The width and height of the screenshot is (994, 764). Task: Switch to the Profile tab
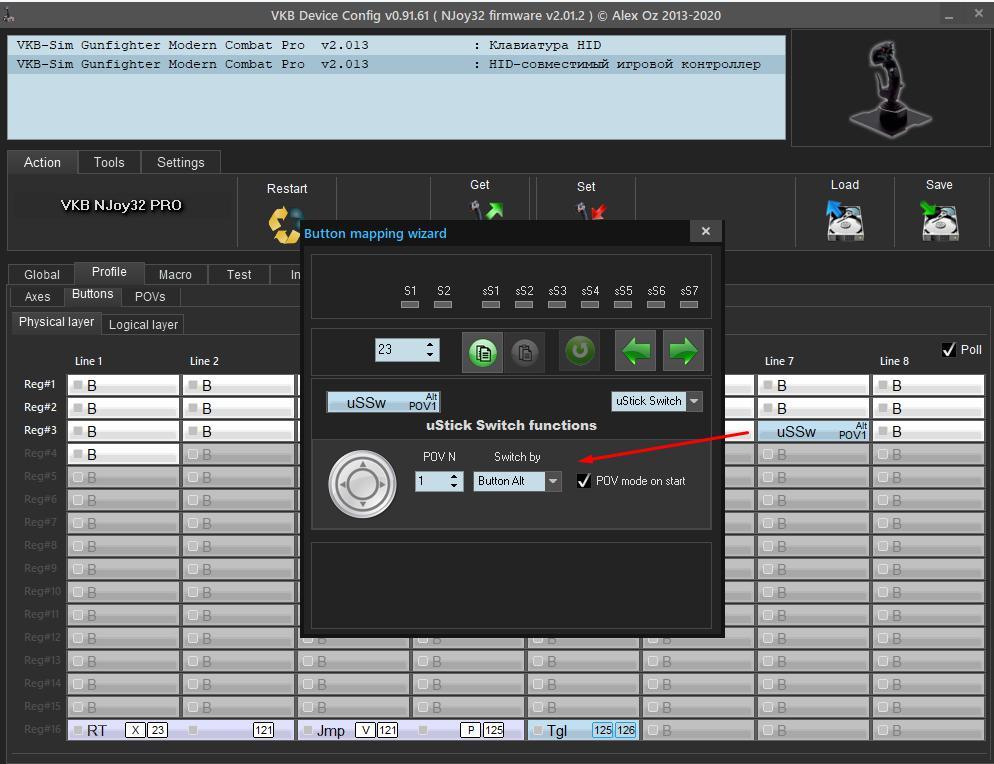click(x=109, y=272)
